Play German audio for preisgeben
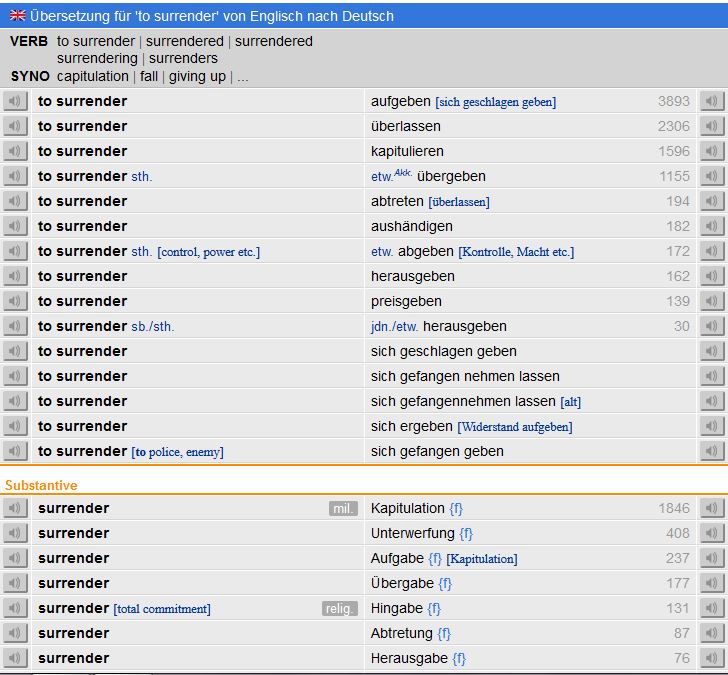The height and width of the screenshot is (675, 728). pyautogui.click(x=711, y=301)
